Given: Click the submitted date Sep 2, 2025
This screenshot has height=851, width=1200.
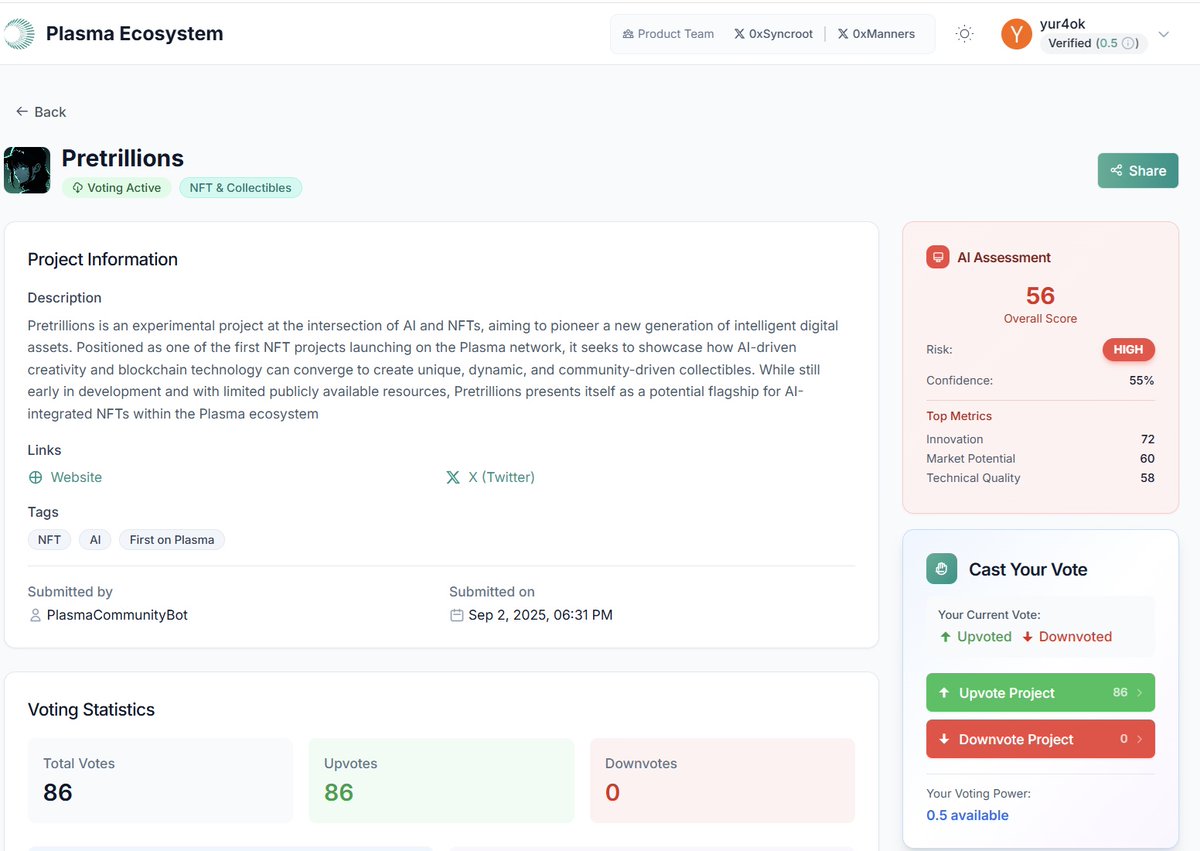Looking at the screenshot, I should [x=540, y=615].
